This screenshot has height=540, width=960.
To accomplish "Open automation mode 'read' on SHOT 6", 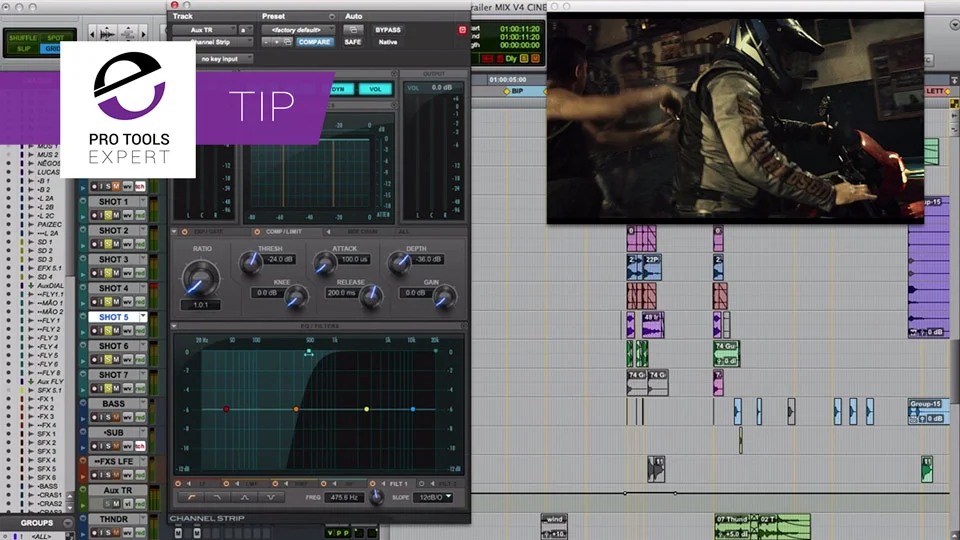I will tap(140, 359).
